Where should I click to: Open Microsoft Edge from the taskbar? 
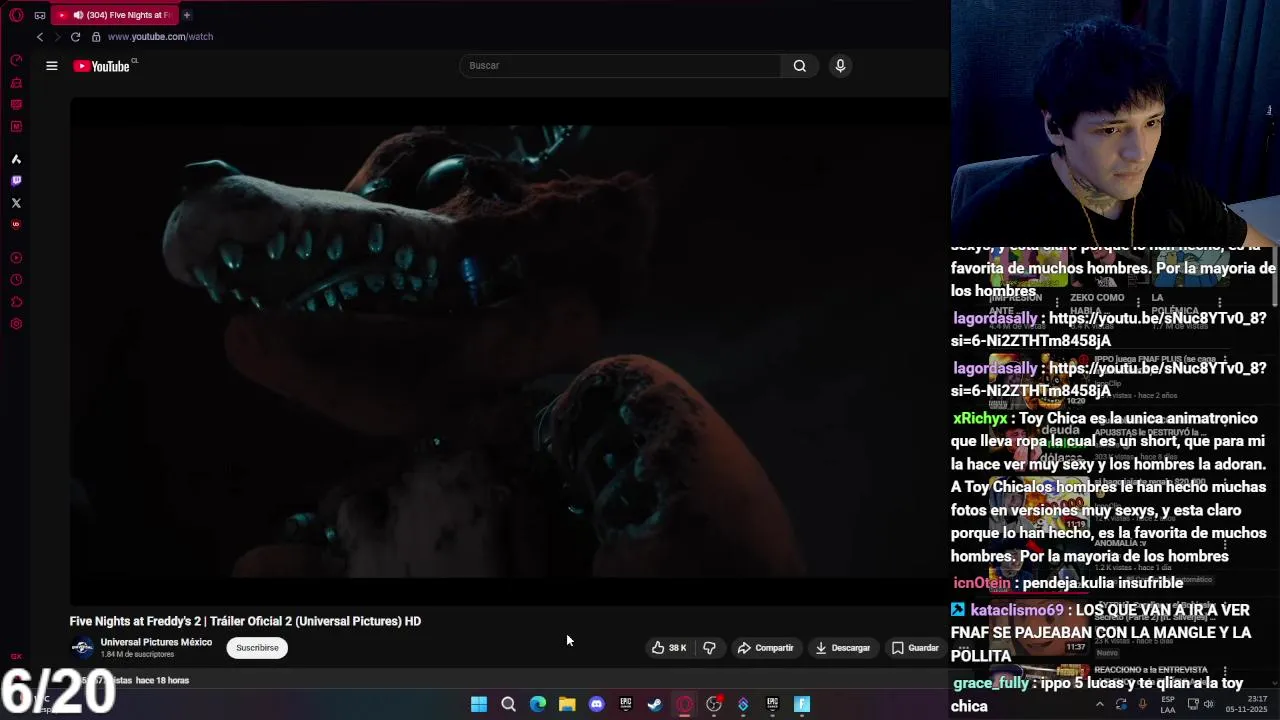tap(538, 704)
